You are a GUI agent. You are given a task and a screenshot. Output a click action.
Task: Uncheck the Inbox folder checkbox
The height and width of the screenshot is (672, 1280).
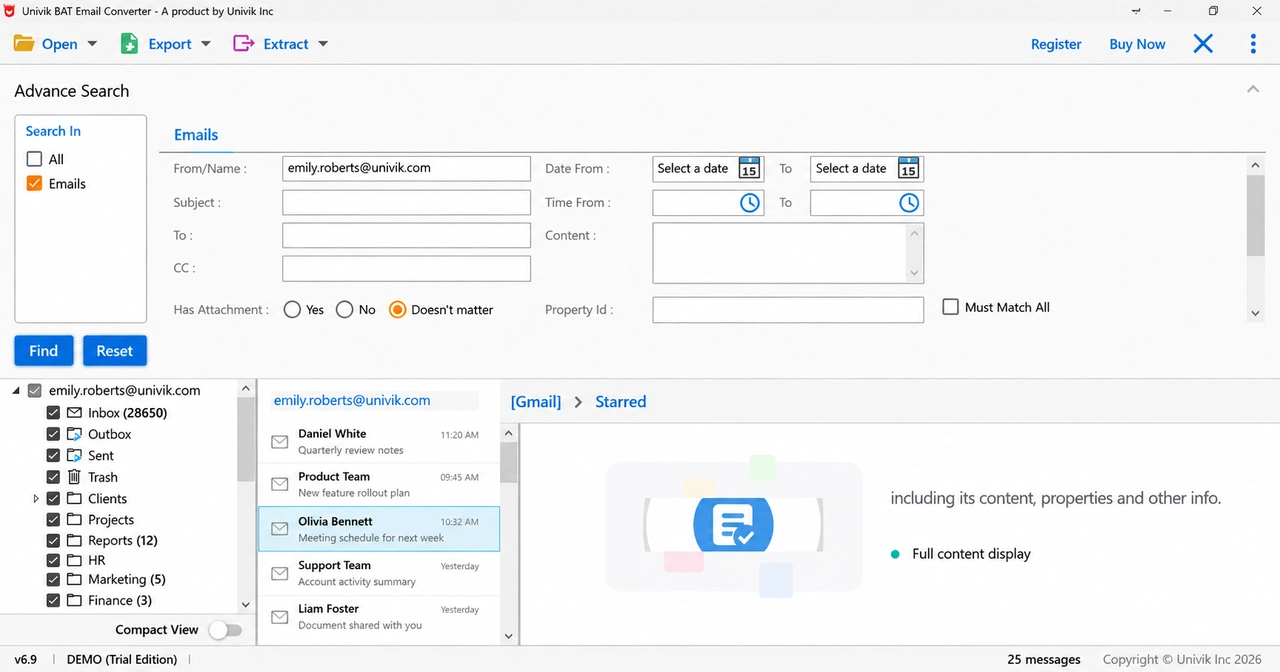pyautogui.click(x=53, y=413)
